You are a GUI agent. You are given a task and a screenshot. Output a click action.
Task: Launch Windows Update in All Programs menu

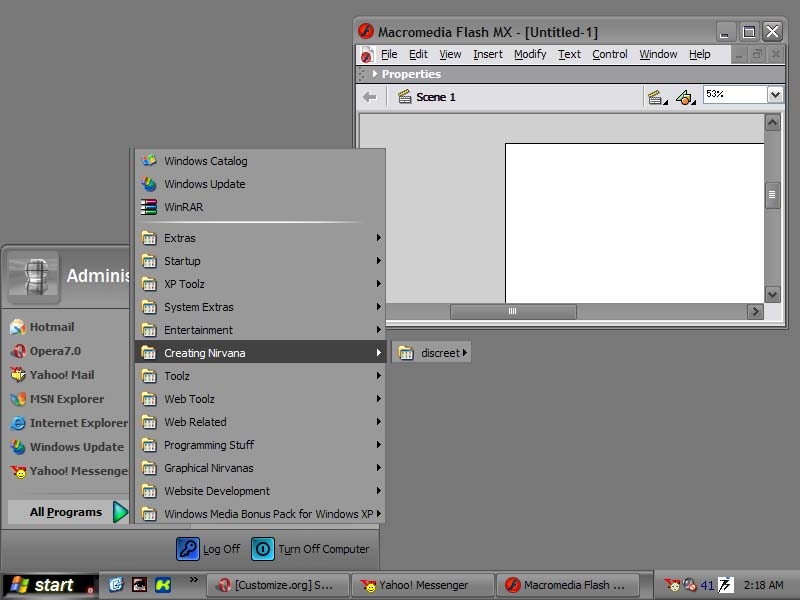pos(260,184)
